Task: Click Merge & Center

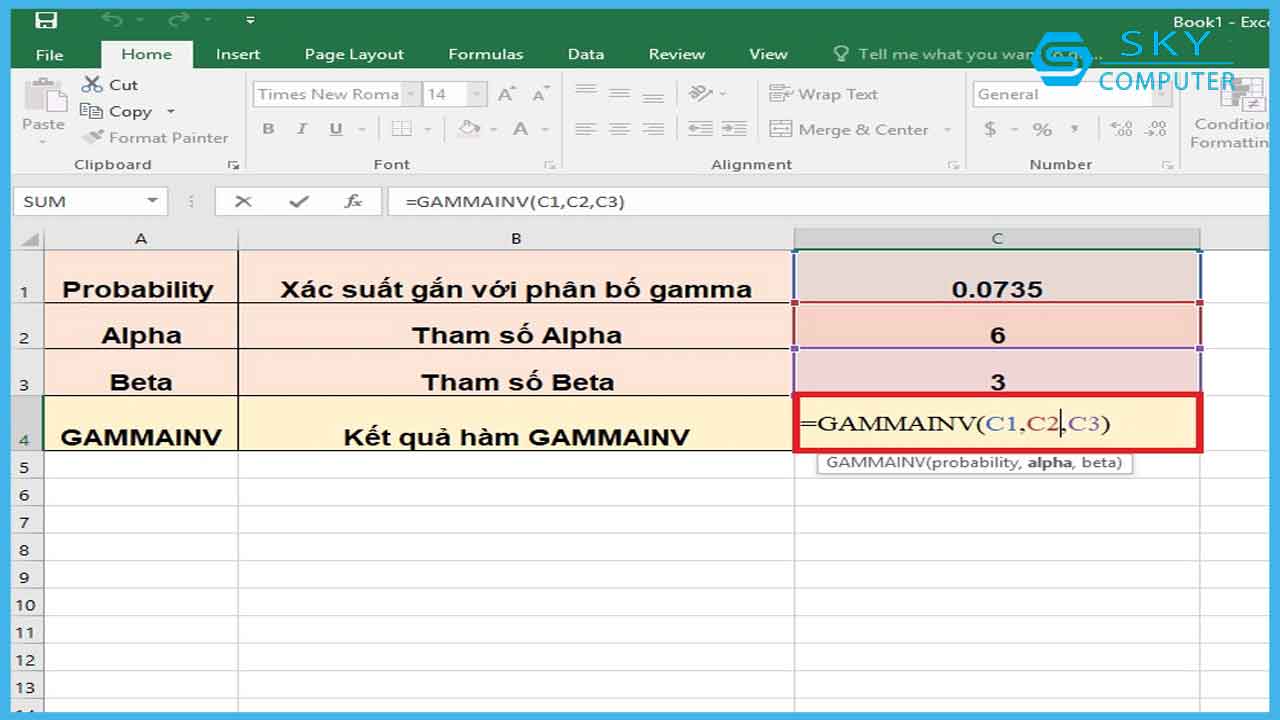Action: [849, 130]
